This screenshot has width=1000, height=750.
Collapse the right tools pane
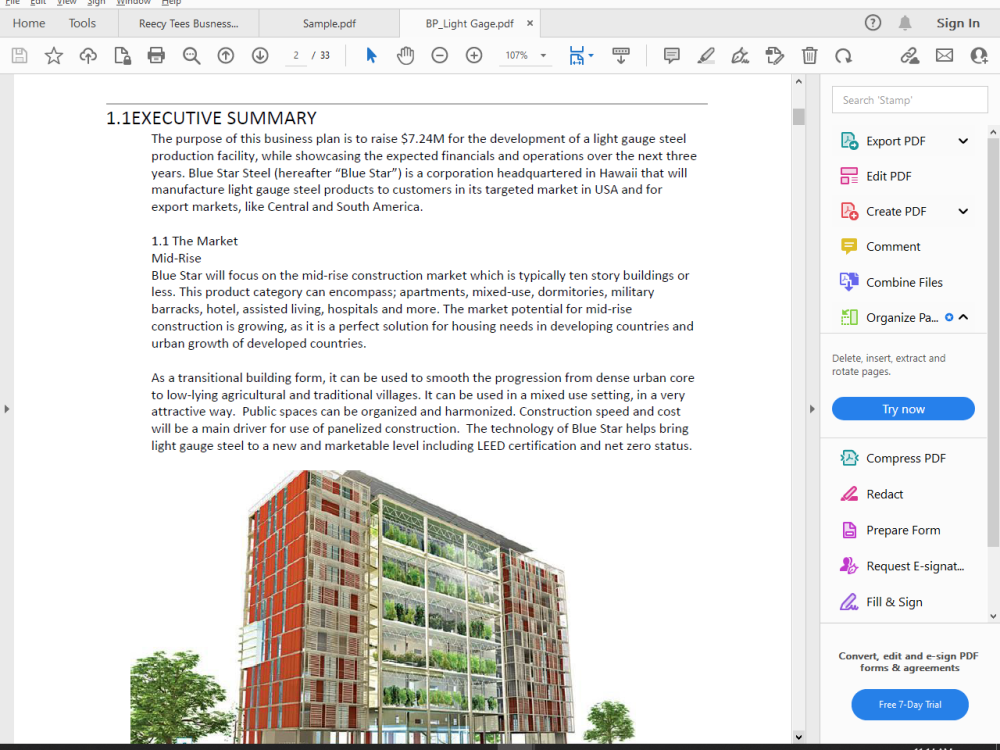click(x=812, y=409)
